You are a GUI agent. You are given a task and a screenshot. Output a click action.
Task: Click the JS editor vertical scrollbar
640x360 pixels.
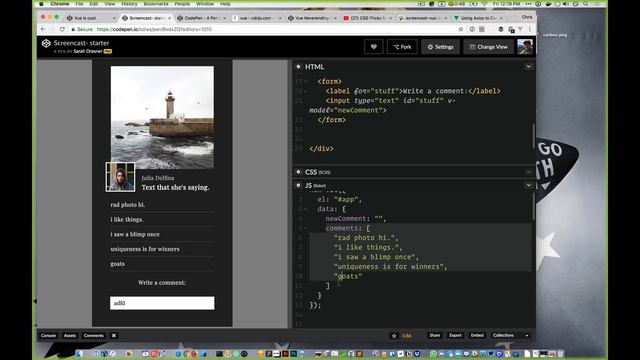point(533,207)
